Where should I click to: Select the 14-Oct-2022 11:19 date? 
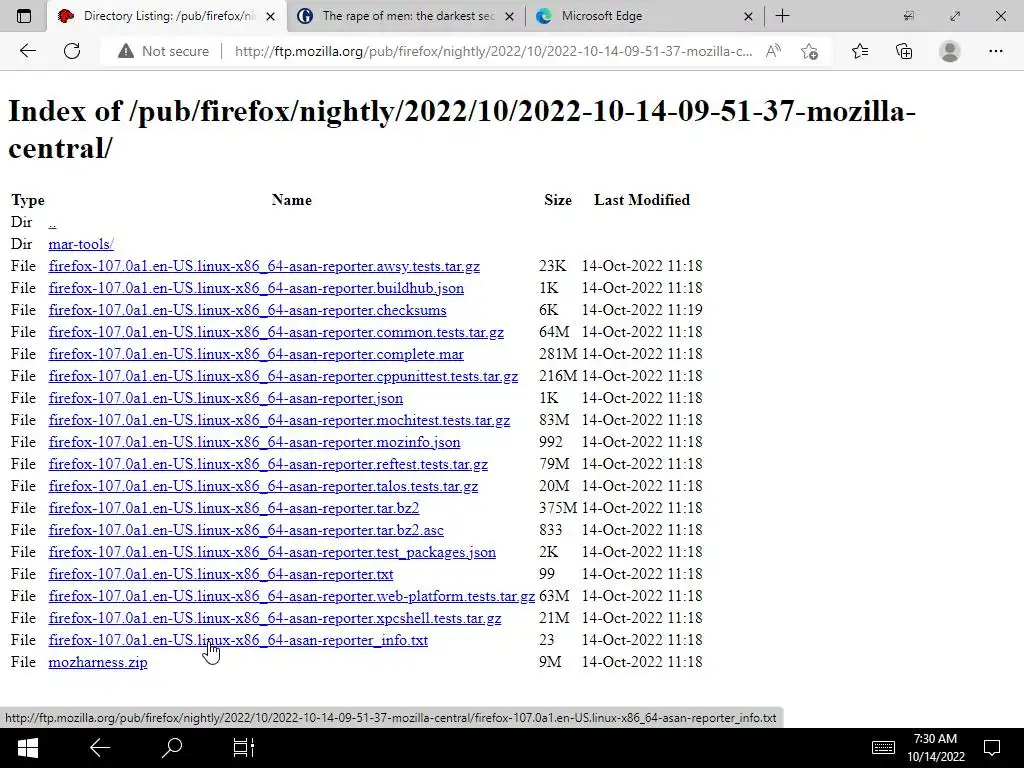(x=642, y=310)
